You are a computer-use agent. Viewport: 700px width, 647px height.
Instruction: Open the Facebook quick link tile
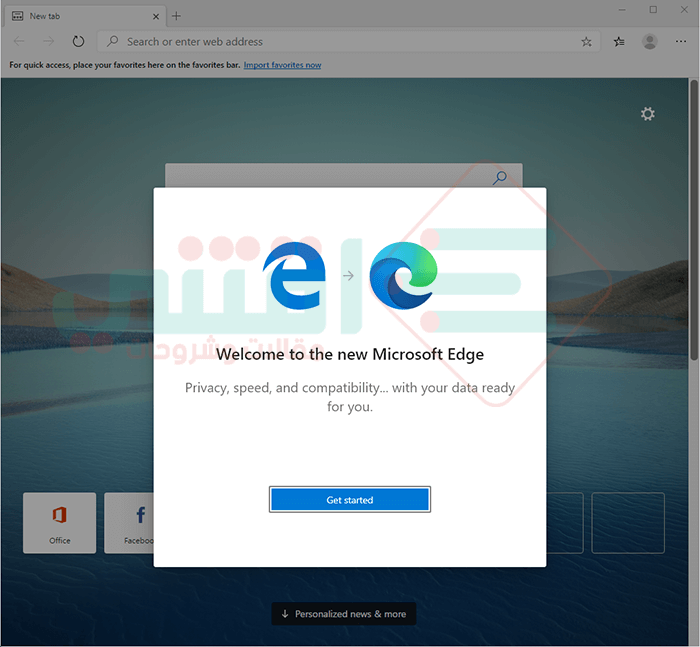click(129, 523)
